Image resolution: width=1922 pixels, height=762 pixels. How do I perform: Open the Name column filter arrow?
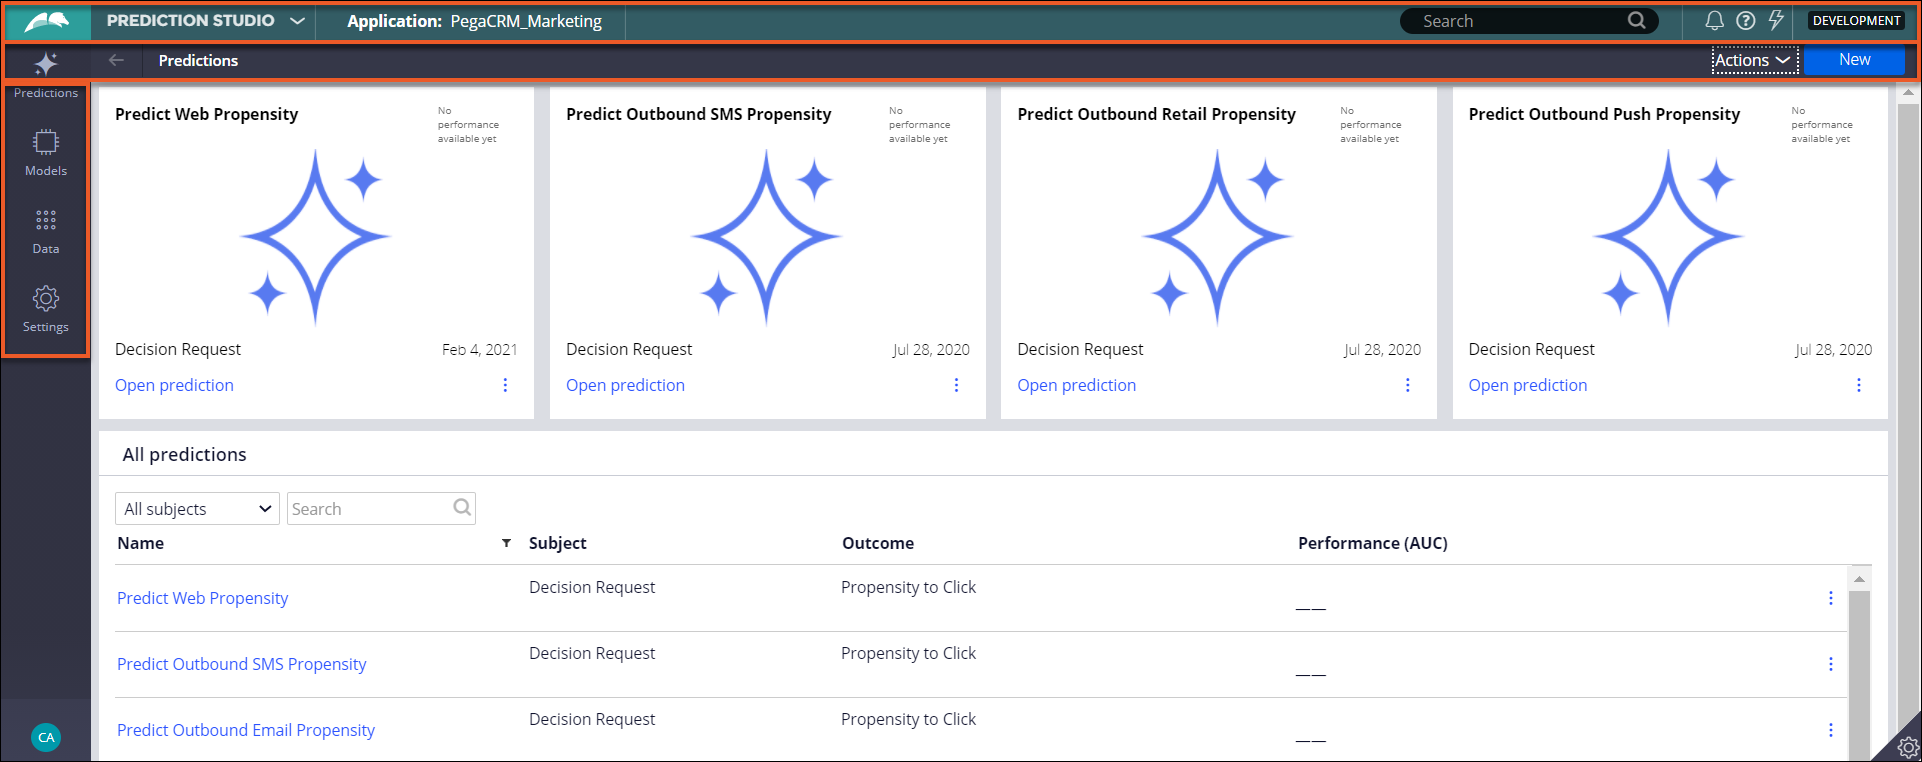[506, 543]
